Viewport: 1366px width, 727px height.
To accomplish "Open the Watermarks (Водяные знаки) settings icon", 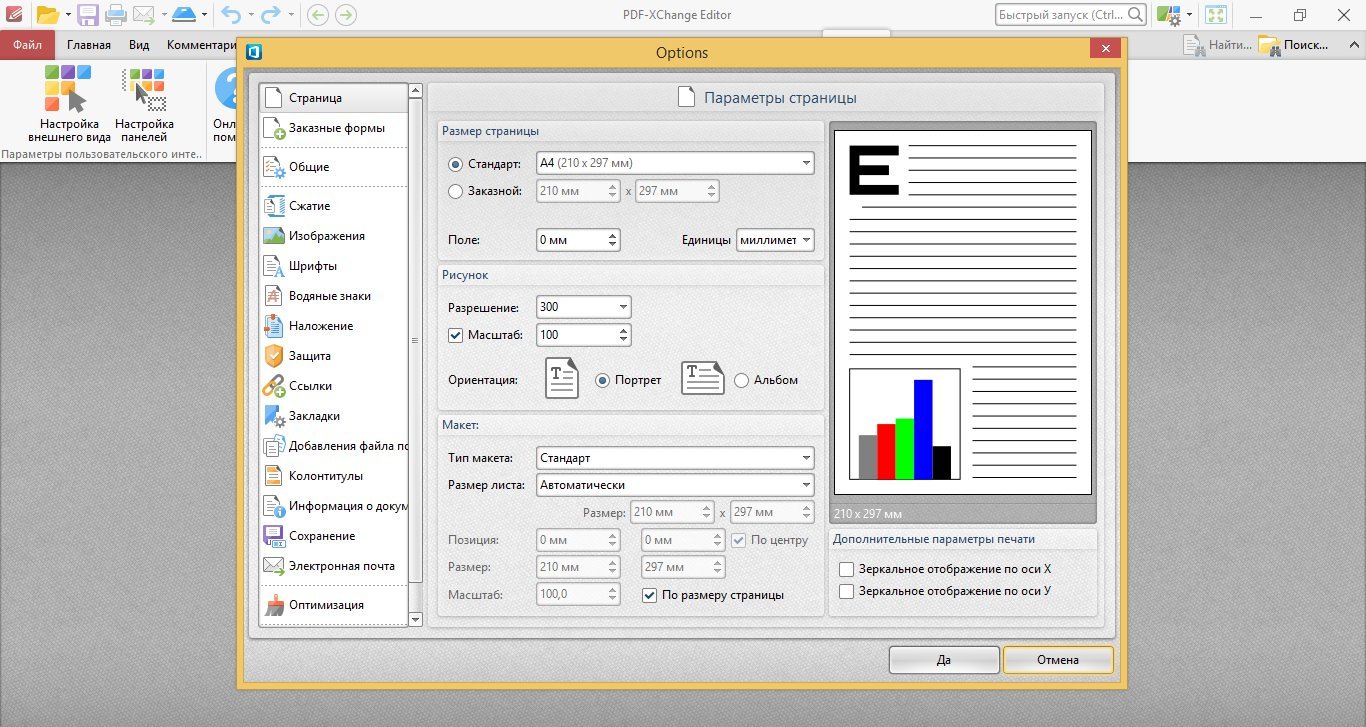I will pos(274,296).
